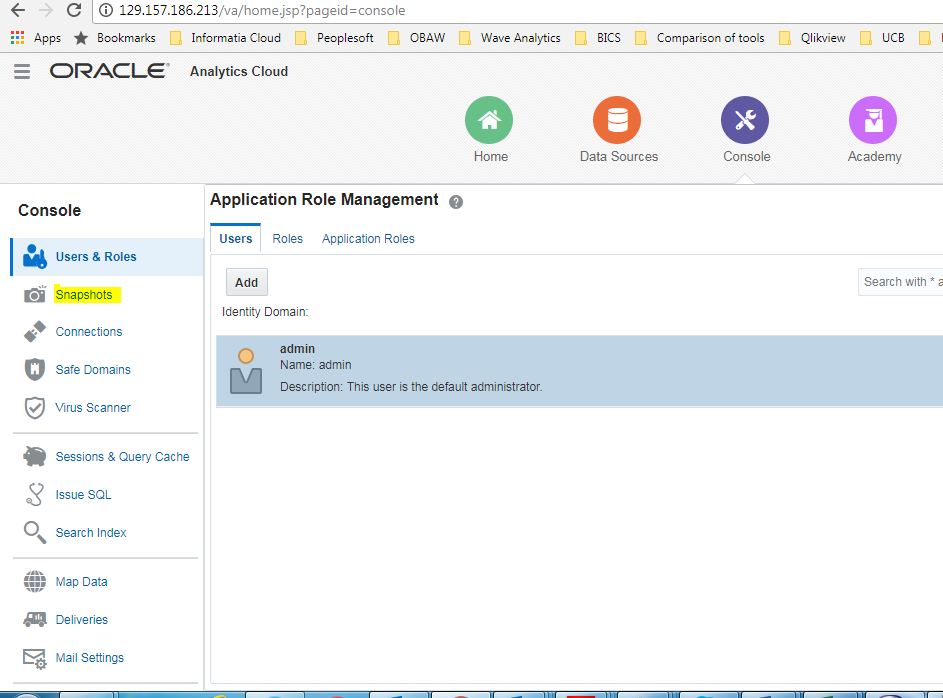Switch to the Roles tab
Image resolution: width=943 pixels, height=698 pixels.
[x=288, y=239]
